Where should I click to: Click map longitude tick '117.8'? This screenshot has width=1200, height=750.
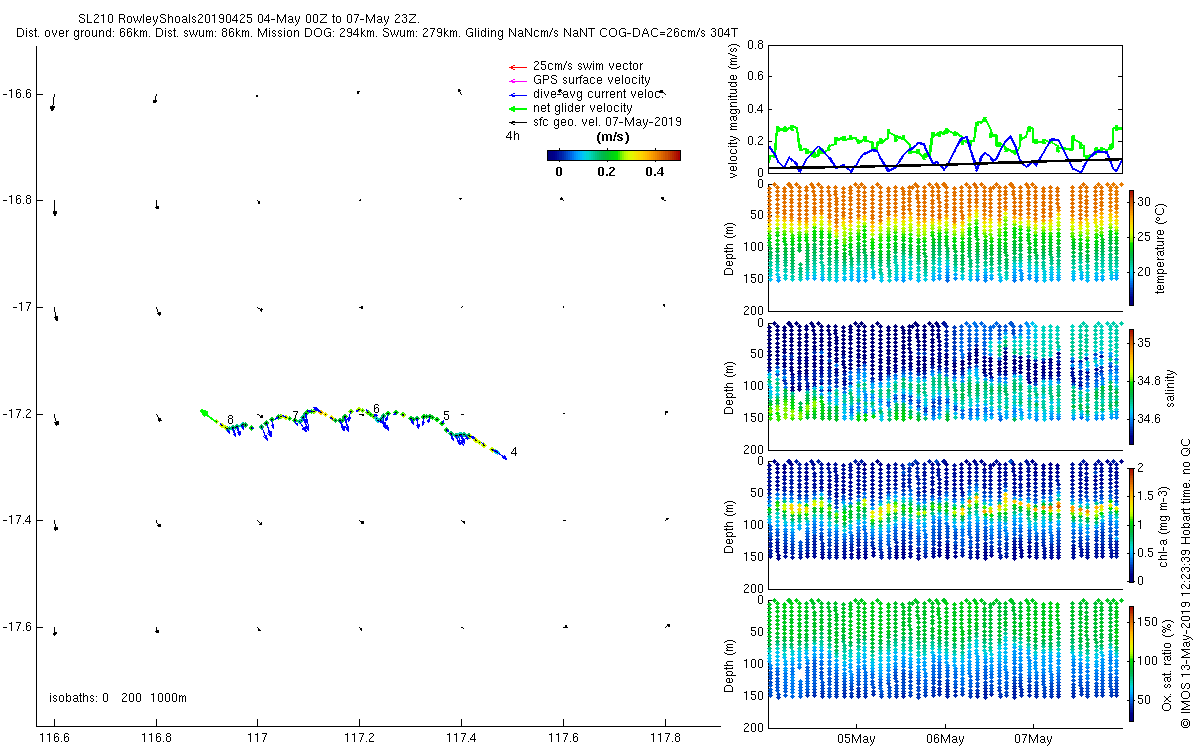(x=665, y=738)
